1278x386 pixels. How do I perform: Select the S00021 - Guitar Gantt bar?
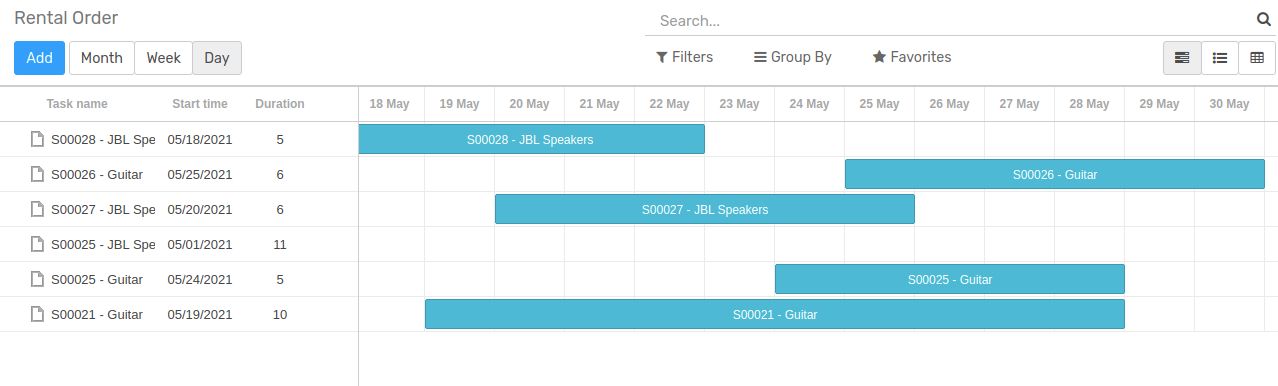tap(775, 314)
